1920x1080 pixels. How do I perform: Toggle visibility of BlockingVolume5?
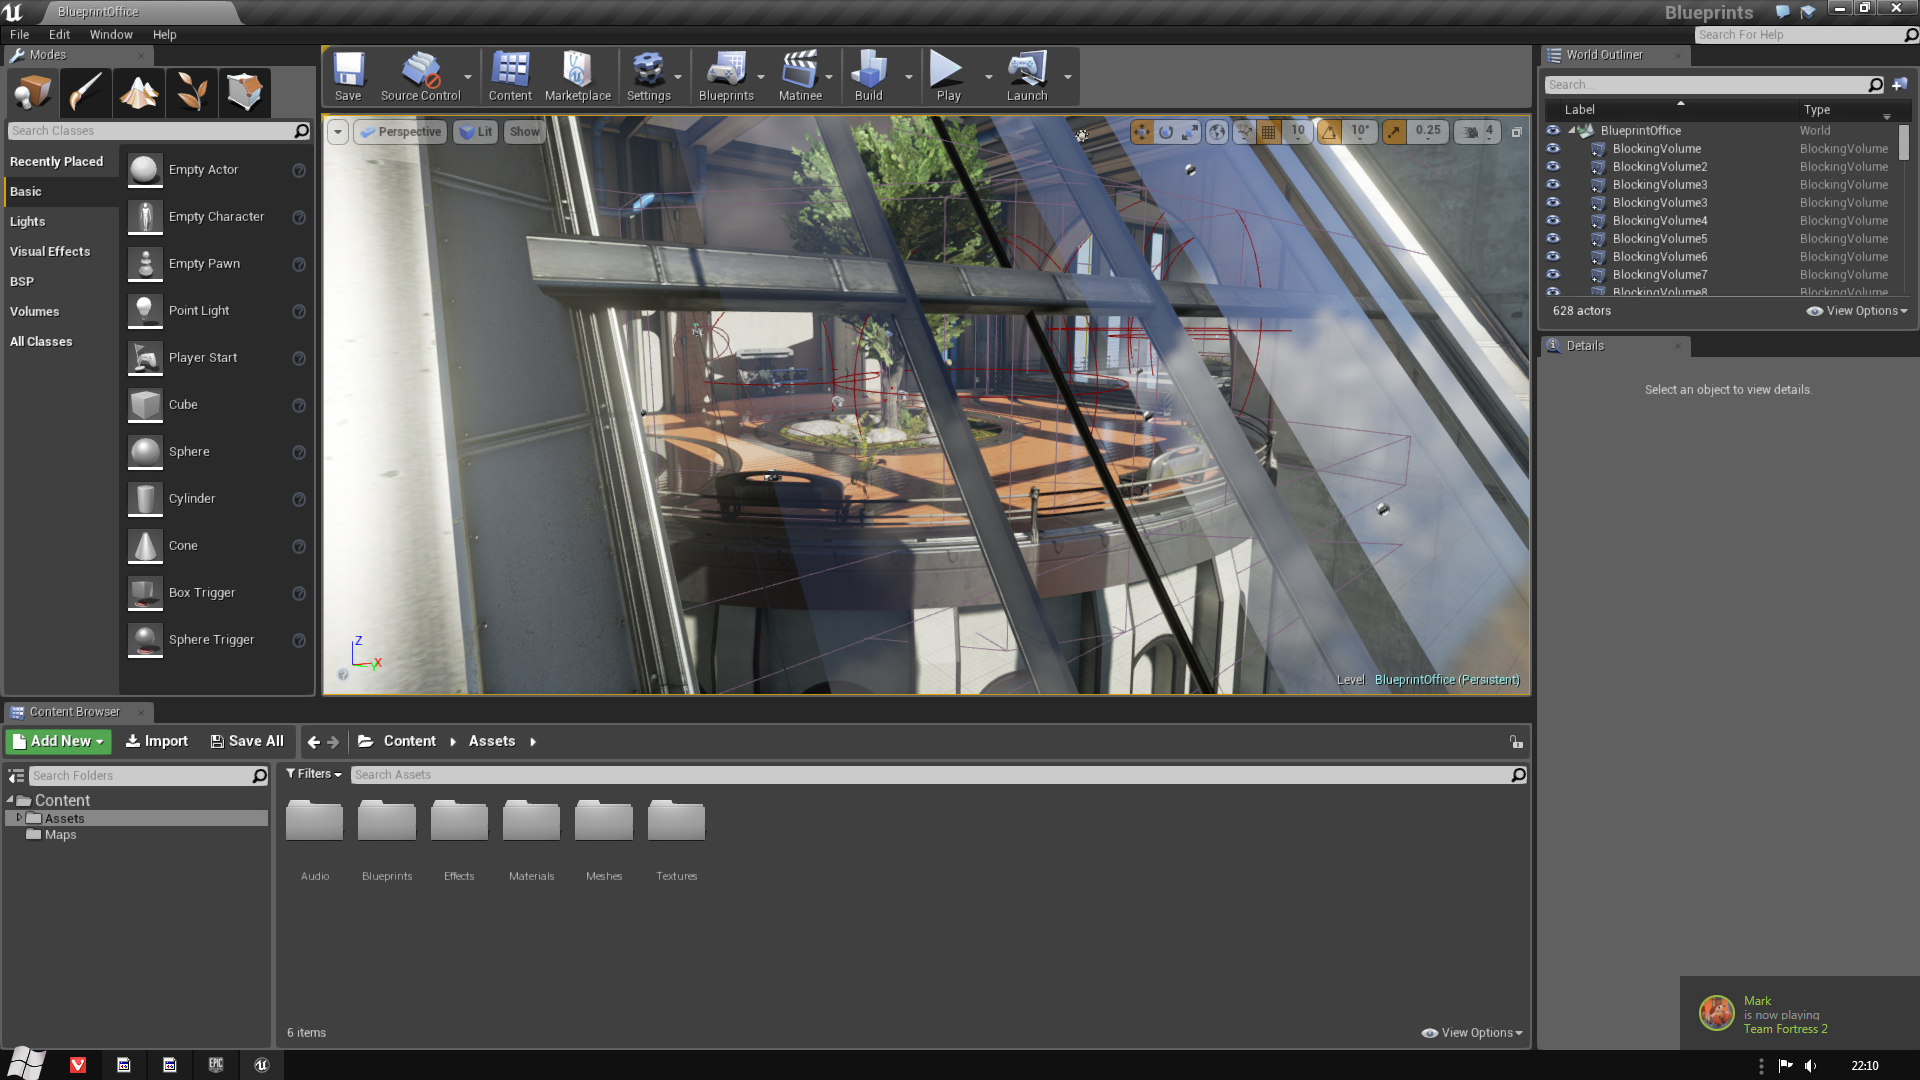point(1553,238)
